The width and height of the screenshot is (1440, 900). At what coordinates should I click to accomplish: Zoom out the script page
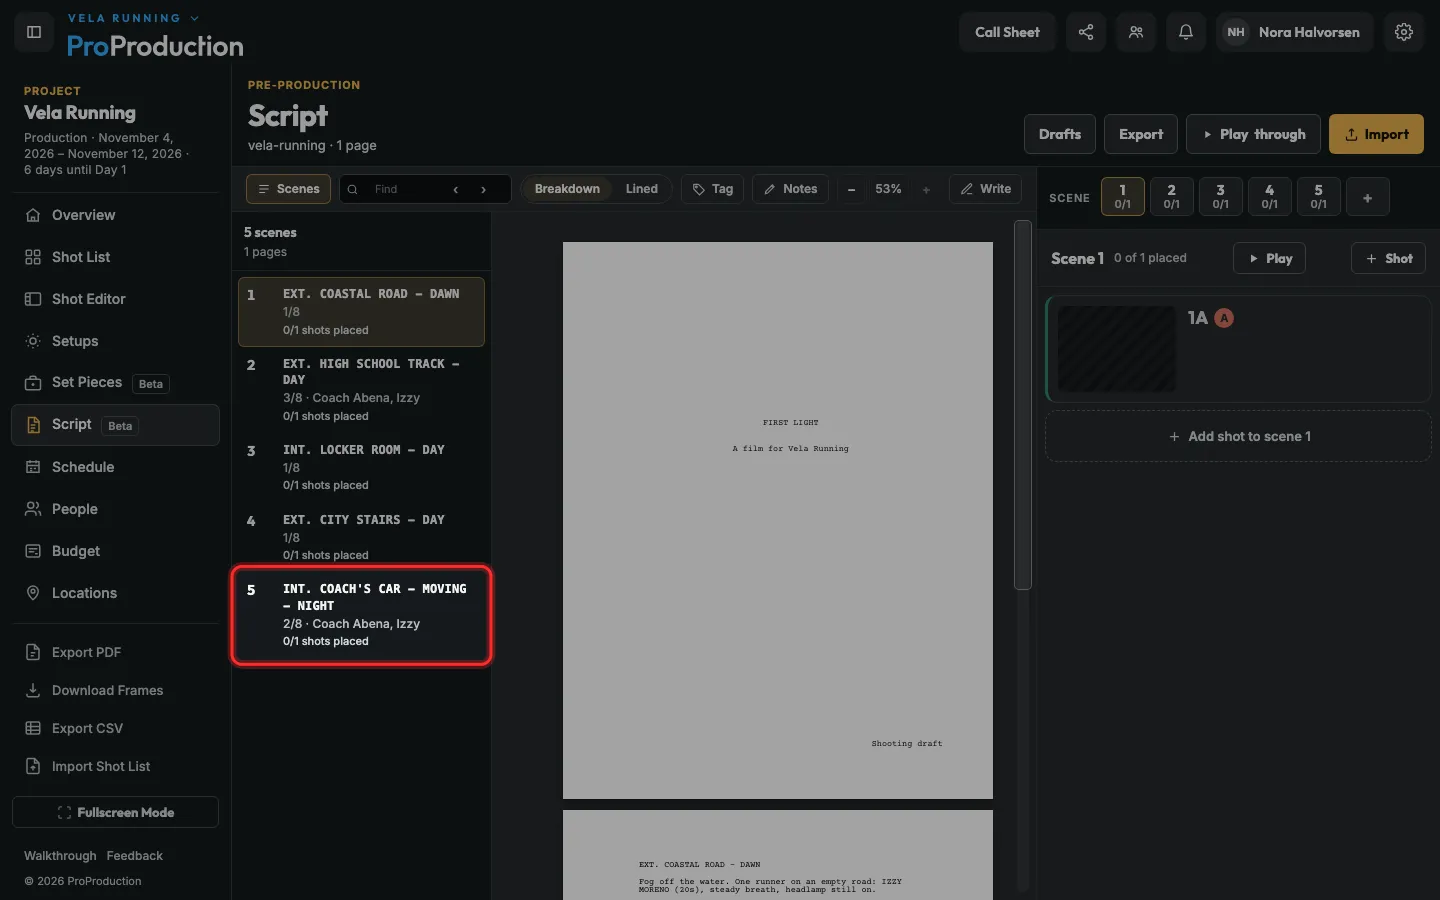click(x=851, y=189)
